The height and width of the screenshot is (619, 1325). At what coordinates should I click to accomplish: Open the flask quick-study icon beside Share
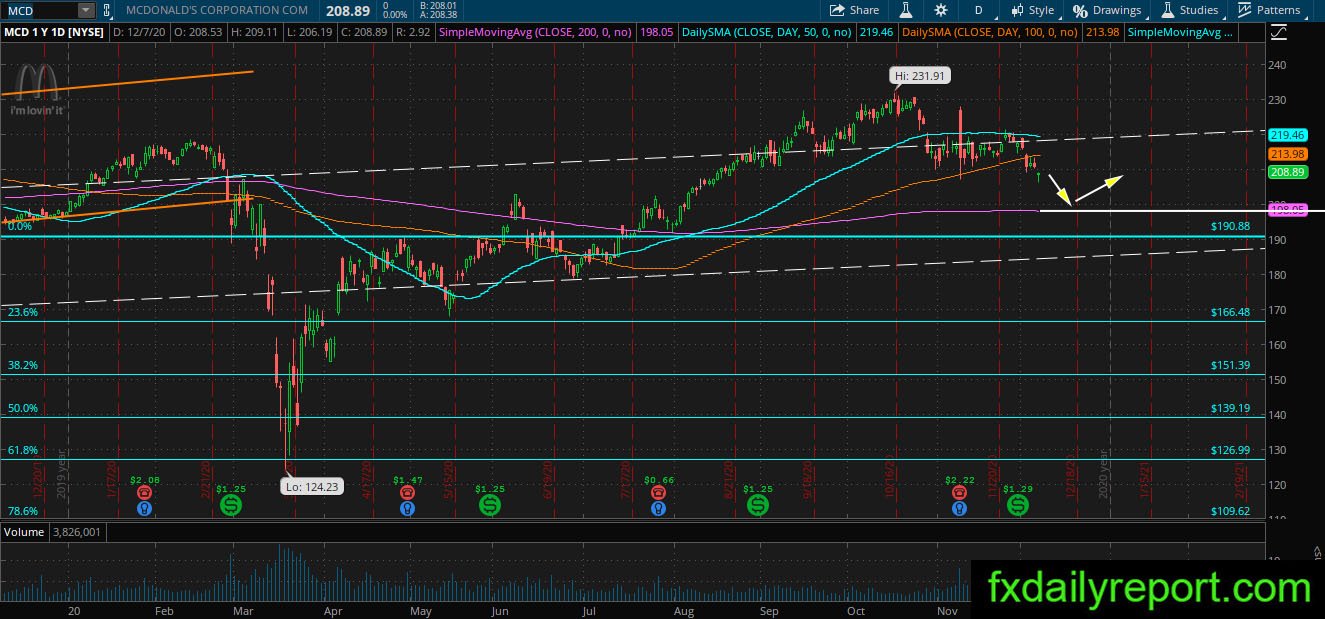905,10
